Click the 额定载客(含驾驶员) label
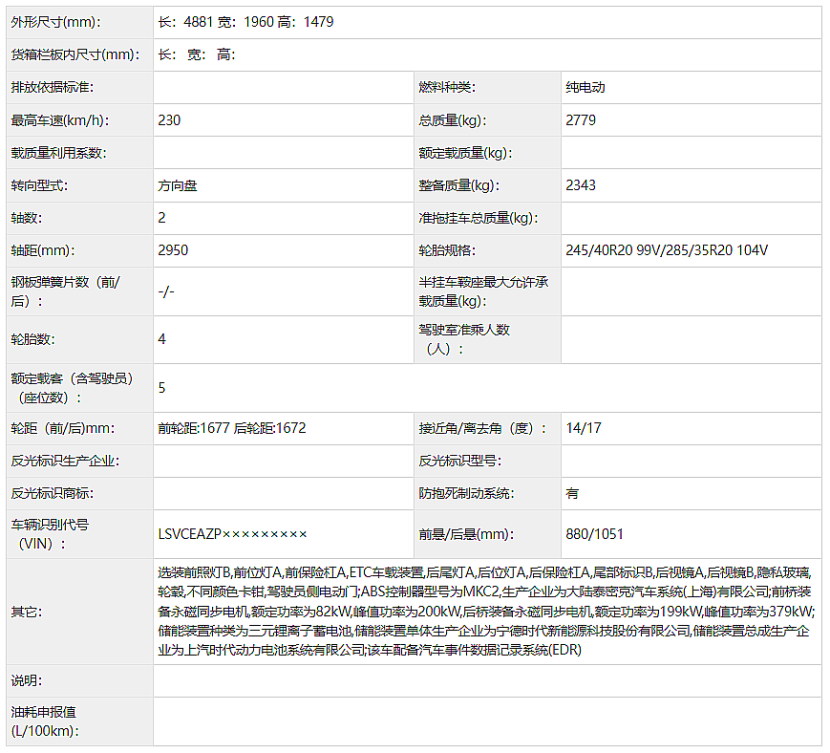830x753 pixels. click(72, 388)
